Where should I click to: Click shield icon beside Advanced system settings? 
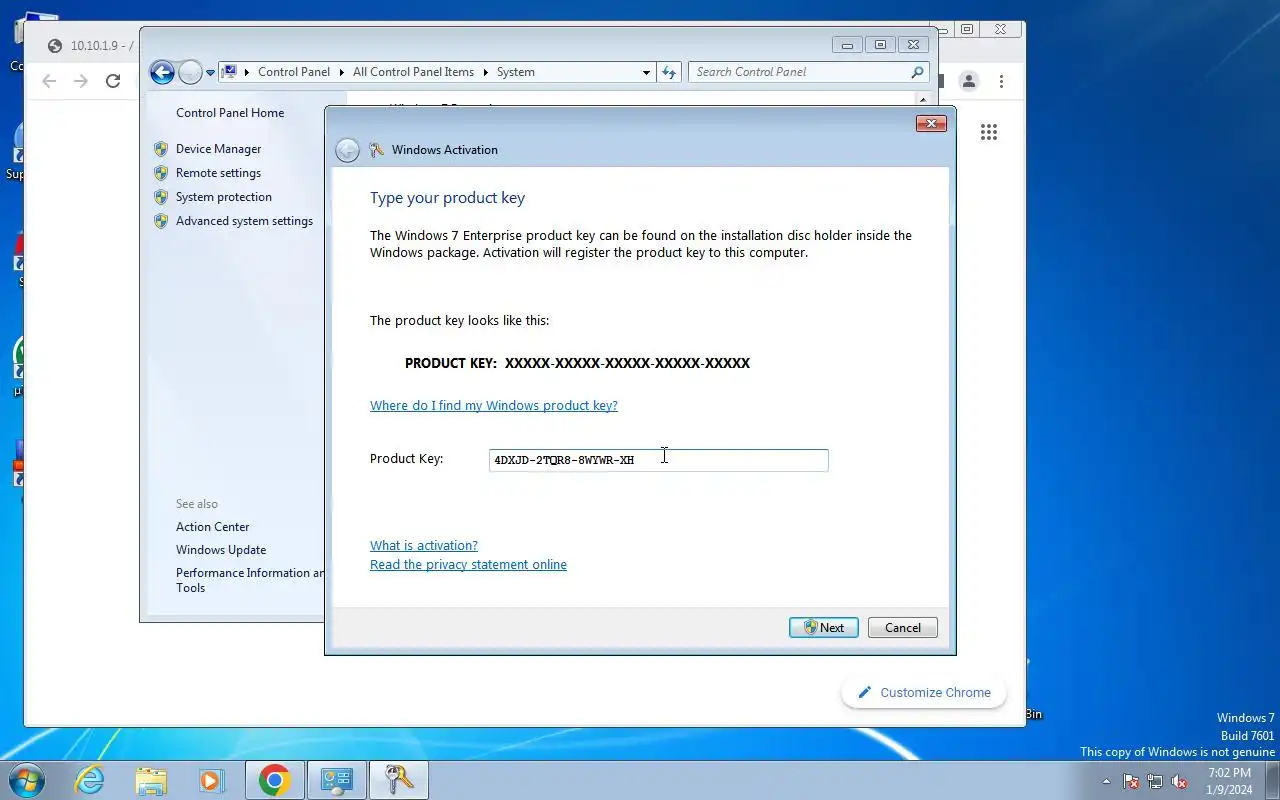click(161, 221)
